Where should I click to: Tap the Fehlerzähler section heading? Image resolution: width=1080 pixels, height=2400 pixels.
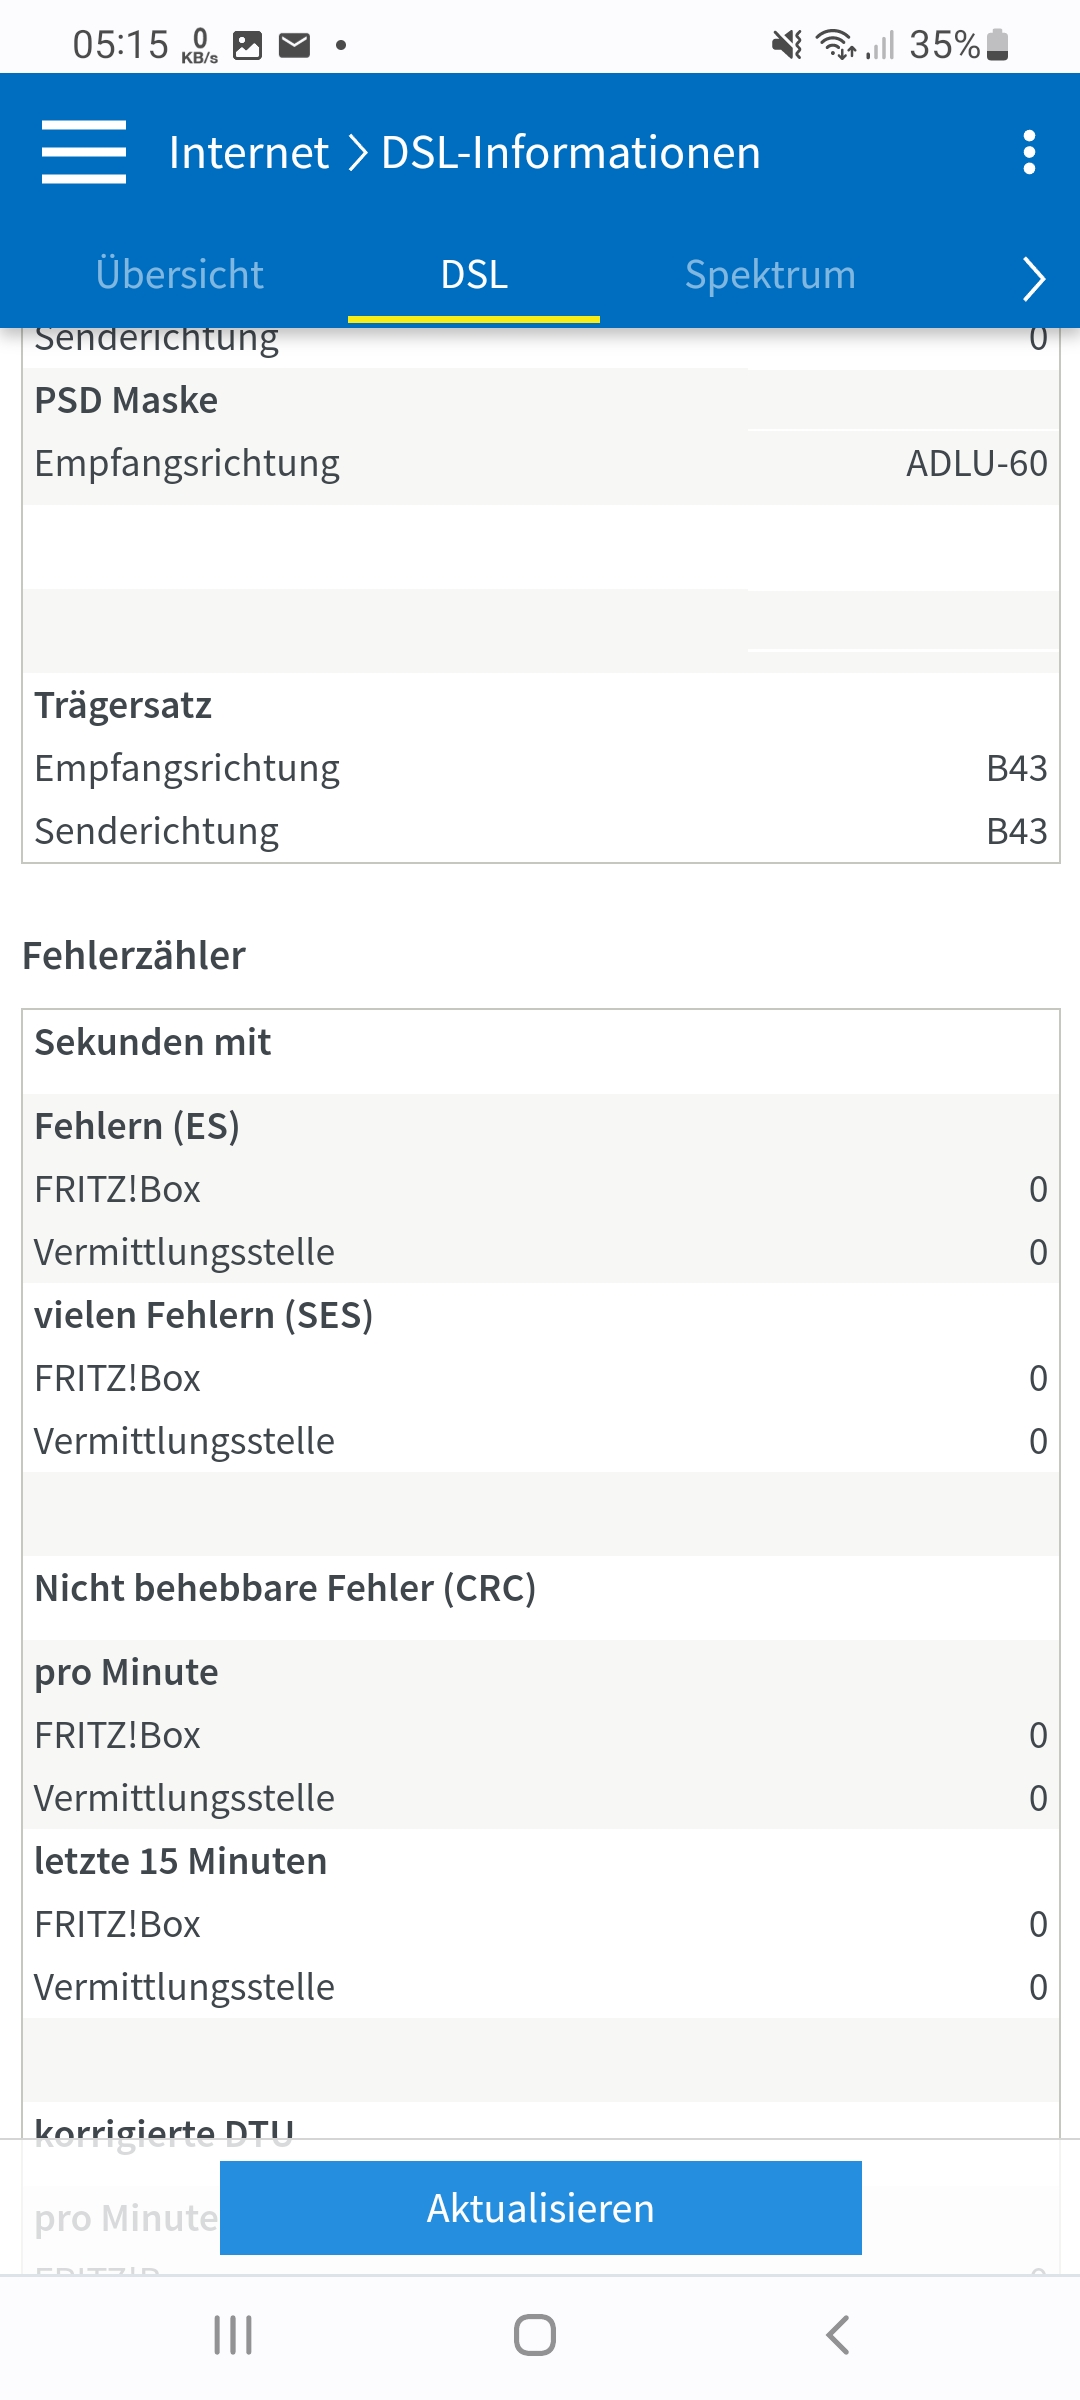pos(134,956)
